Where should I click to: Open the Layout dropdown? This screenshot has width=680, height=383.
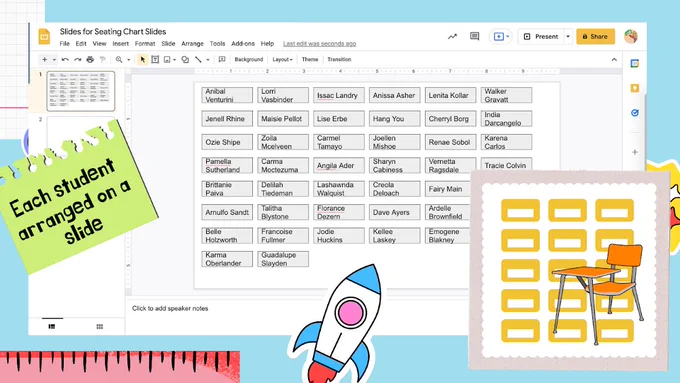coord(282,59)
